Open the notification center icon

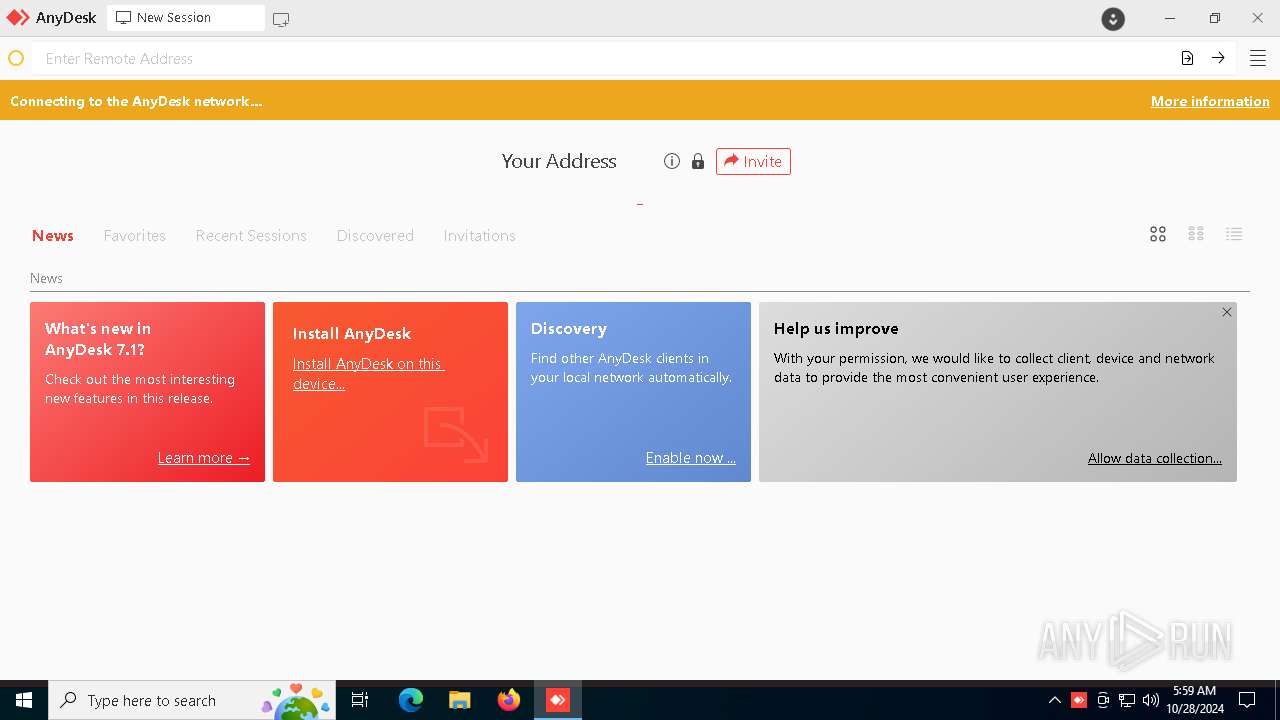1247,700
